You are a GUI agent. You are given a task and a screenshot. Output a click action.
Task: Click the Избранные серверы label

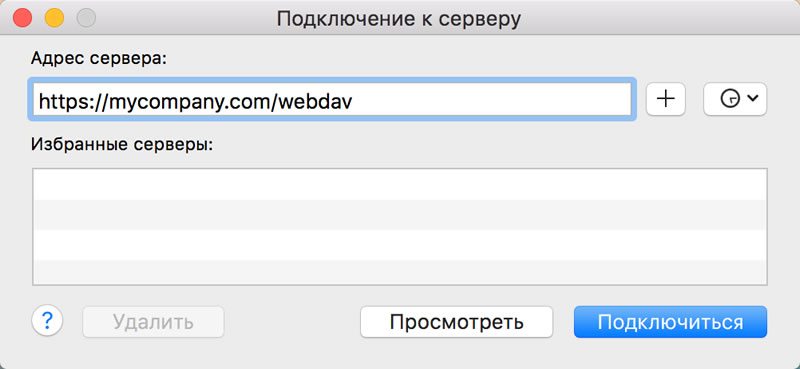point(121,145)
